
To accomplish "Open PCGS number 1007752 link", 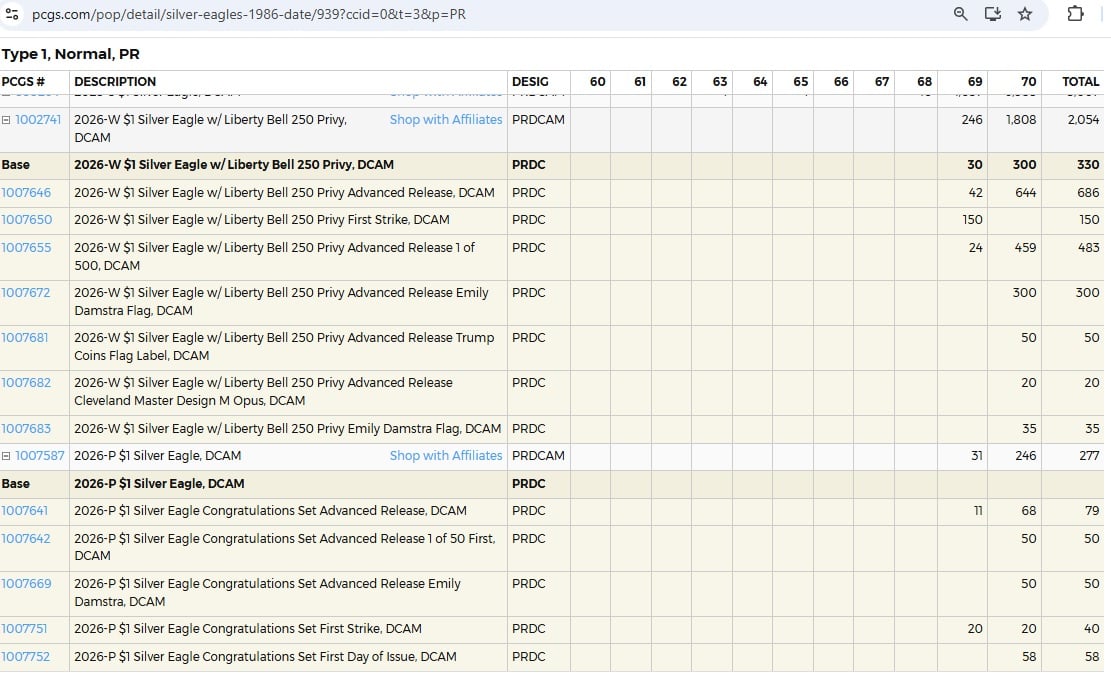I will tap(26, 657).
